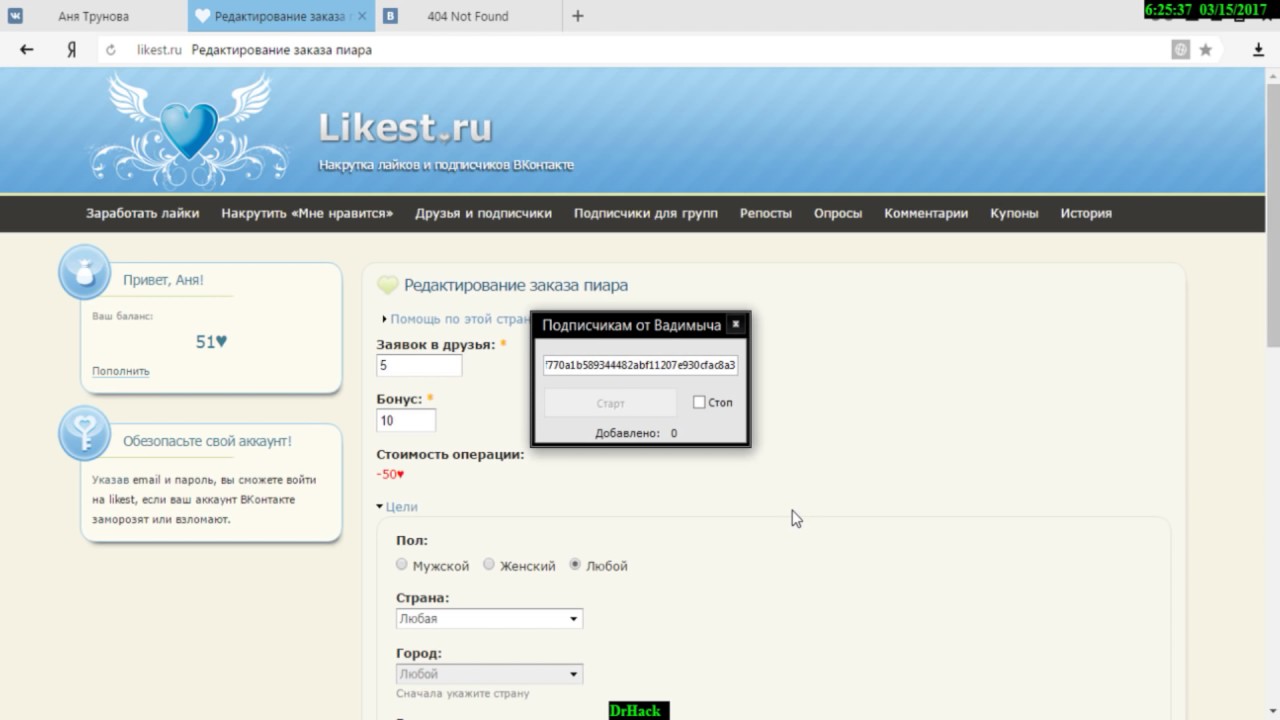
Task: Select Любой gender radio button
Action: point(575,565)
